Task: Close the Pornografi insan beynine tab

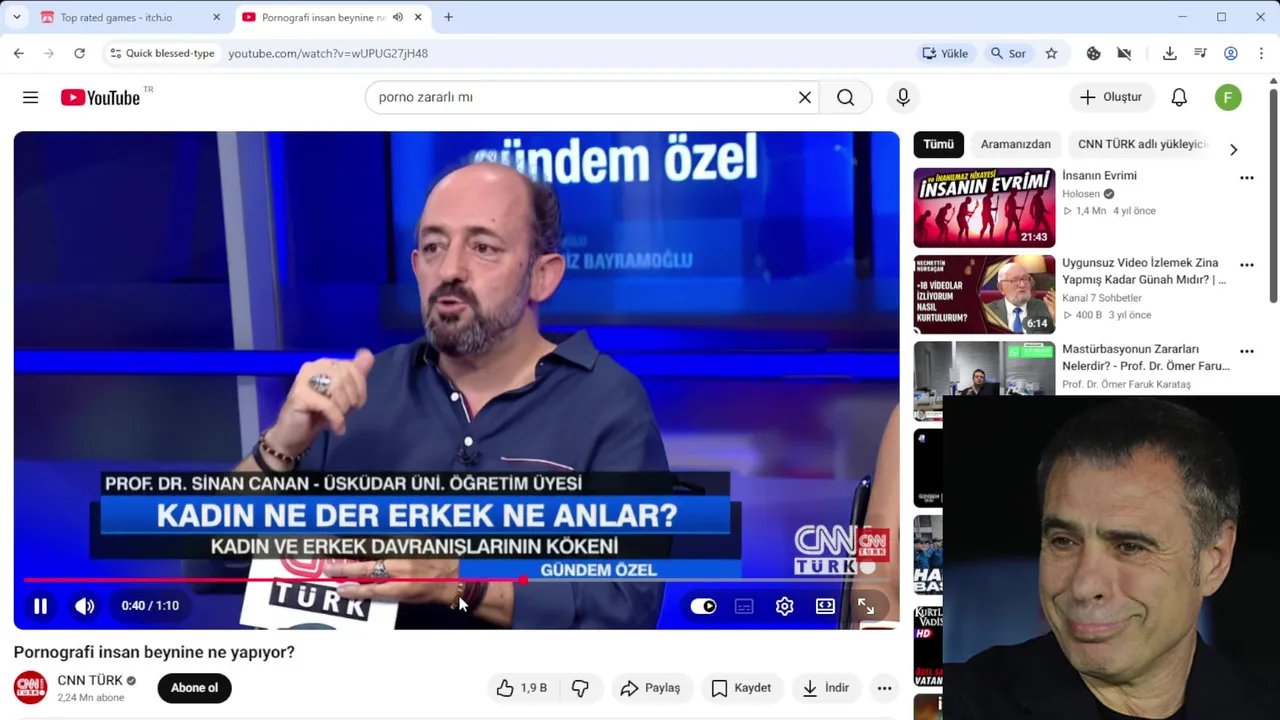Action: click(x=418, y=17)
